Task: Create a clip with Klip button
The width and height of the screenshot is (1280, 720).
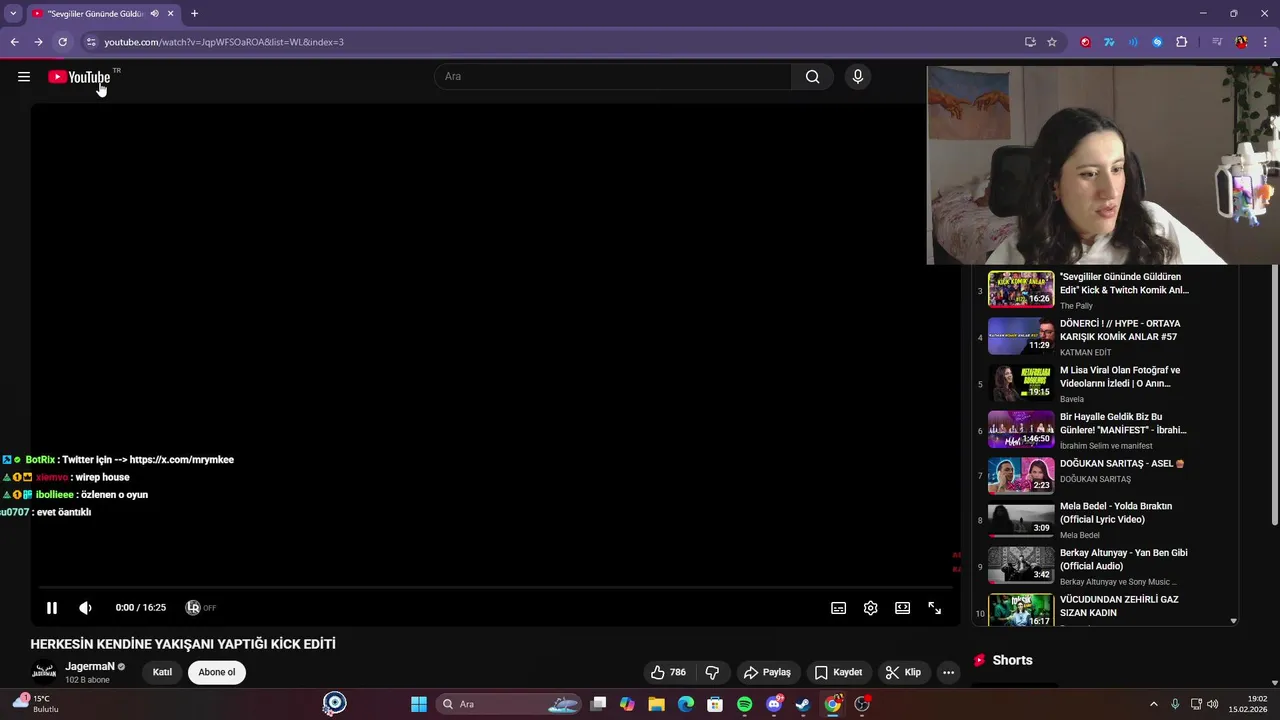Action: 903,672
